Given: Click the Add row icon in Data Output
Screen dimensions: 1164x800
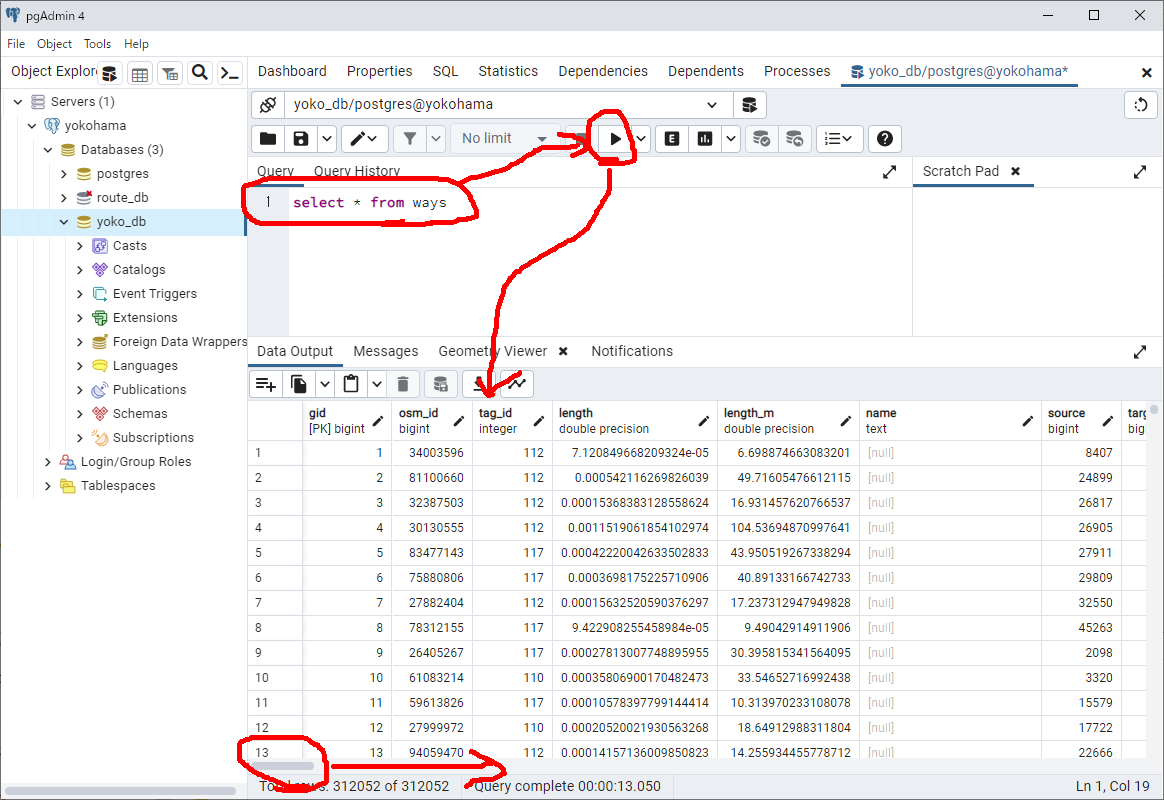Looking at the screenshot, I should click(x=265, y=383).
